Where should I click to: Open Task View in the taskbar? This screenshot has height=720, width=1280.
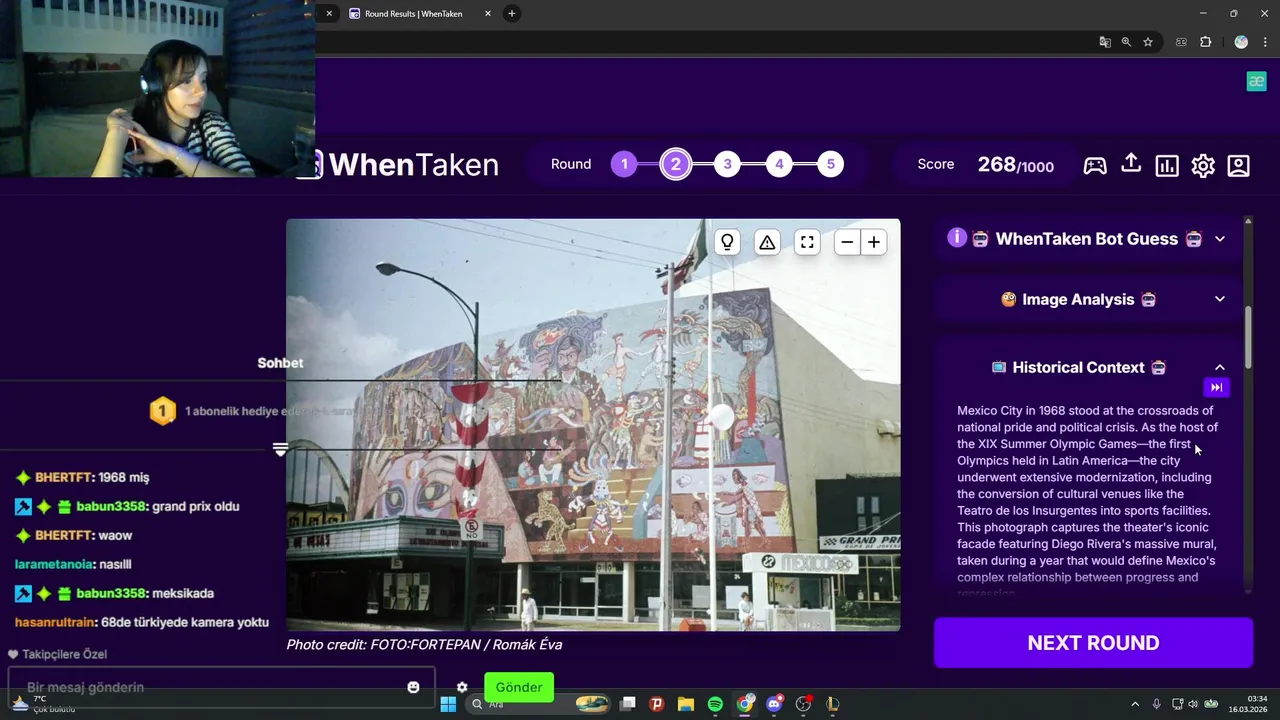628,704
